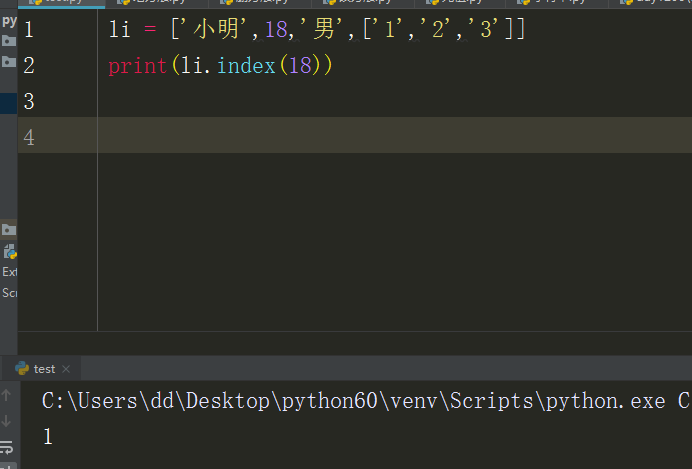Click the "li" variable name on line 1
The width and height of the screenshot is (692, 469).
click(x=120, y=30)
